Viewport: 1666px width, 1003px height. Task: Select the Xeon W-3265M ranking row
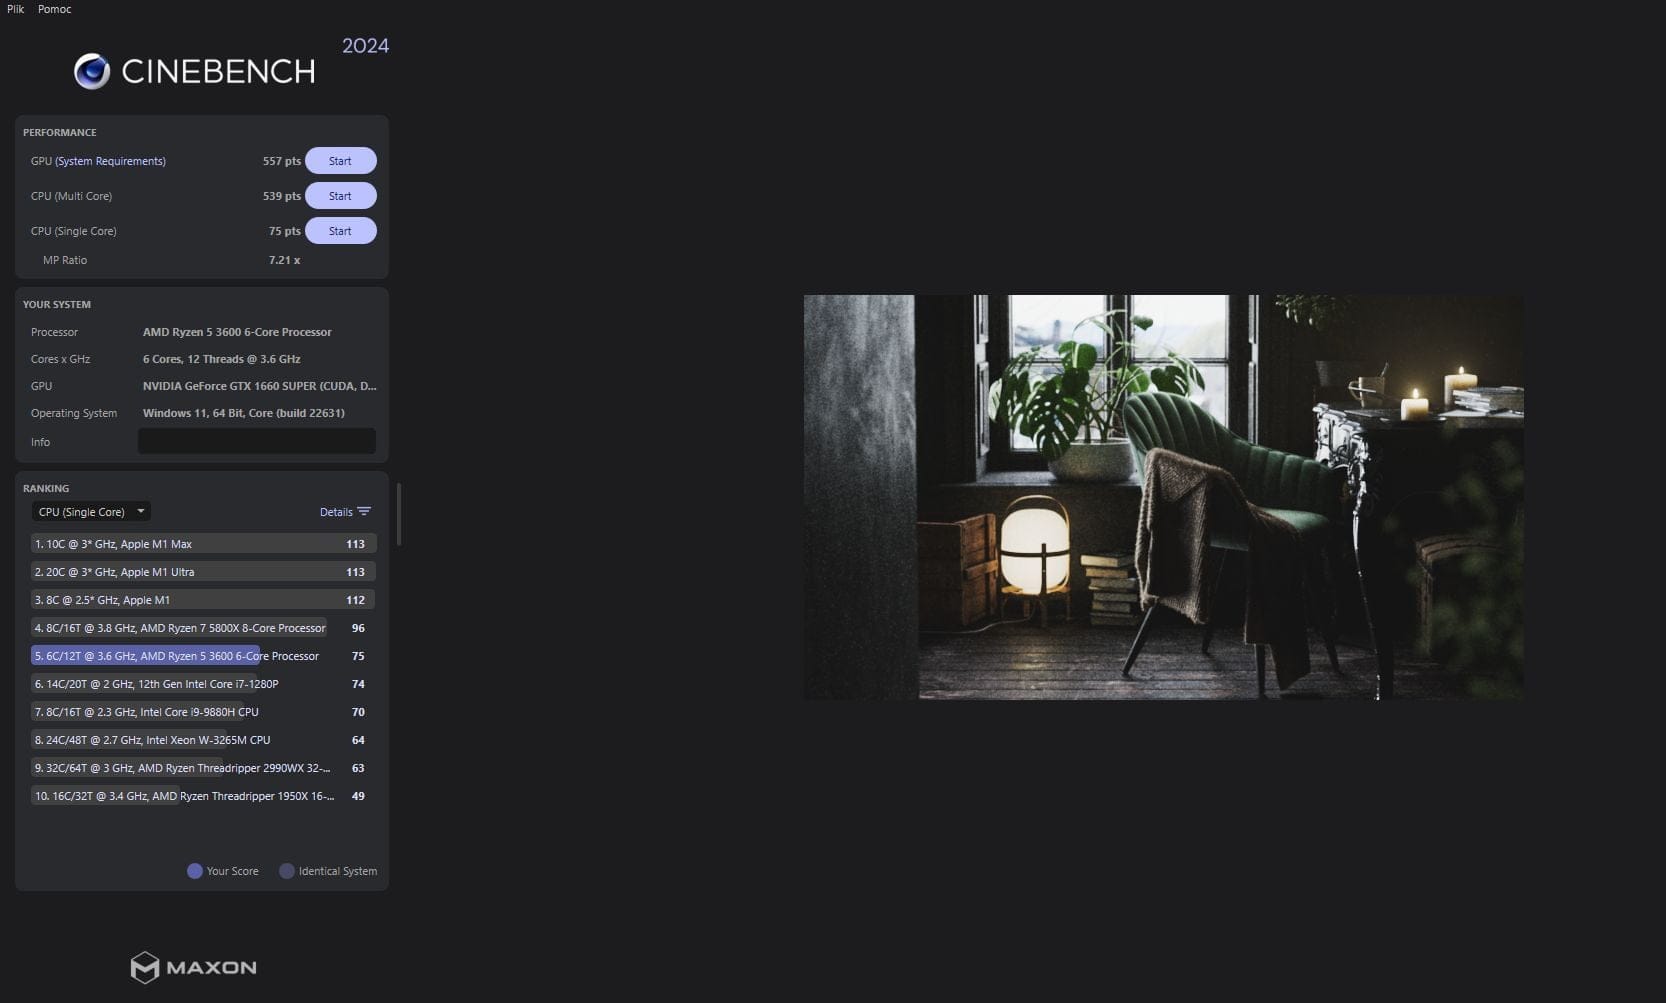[x=203, y=740]
